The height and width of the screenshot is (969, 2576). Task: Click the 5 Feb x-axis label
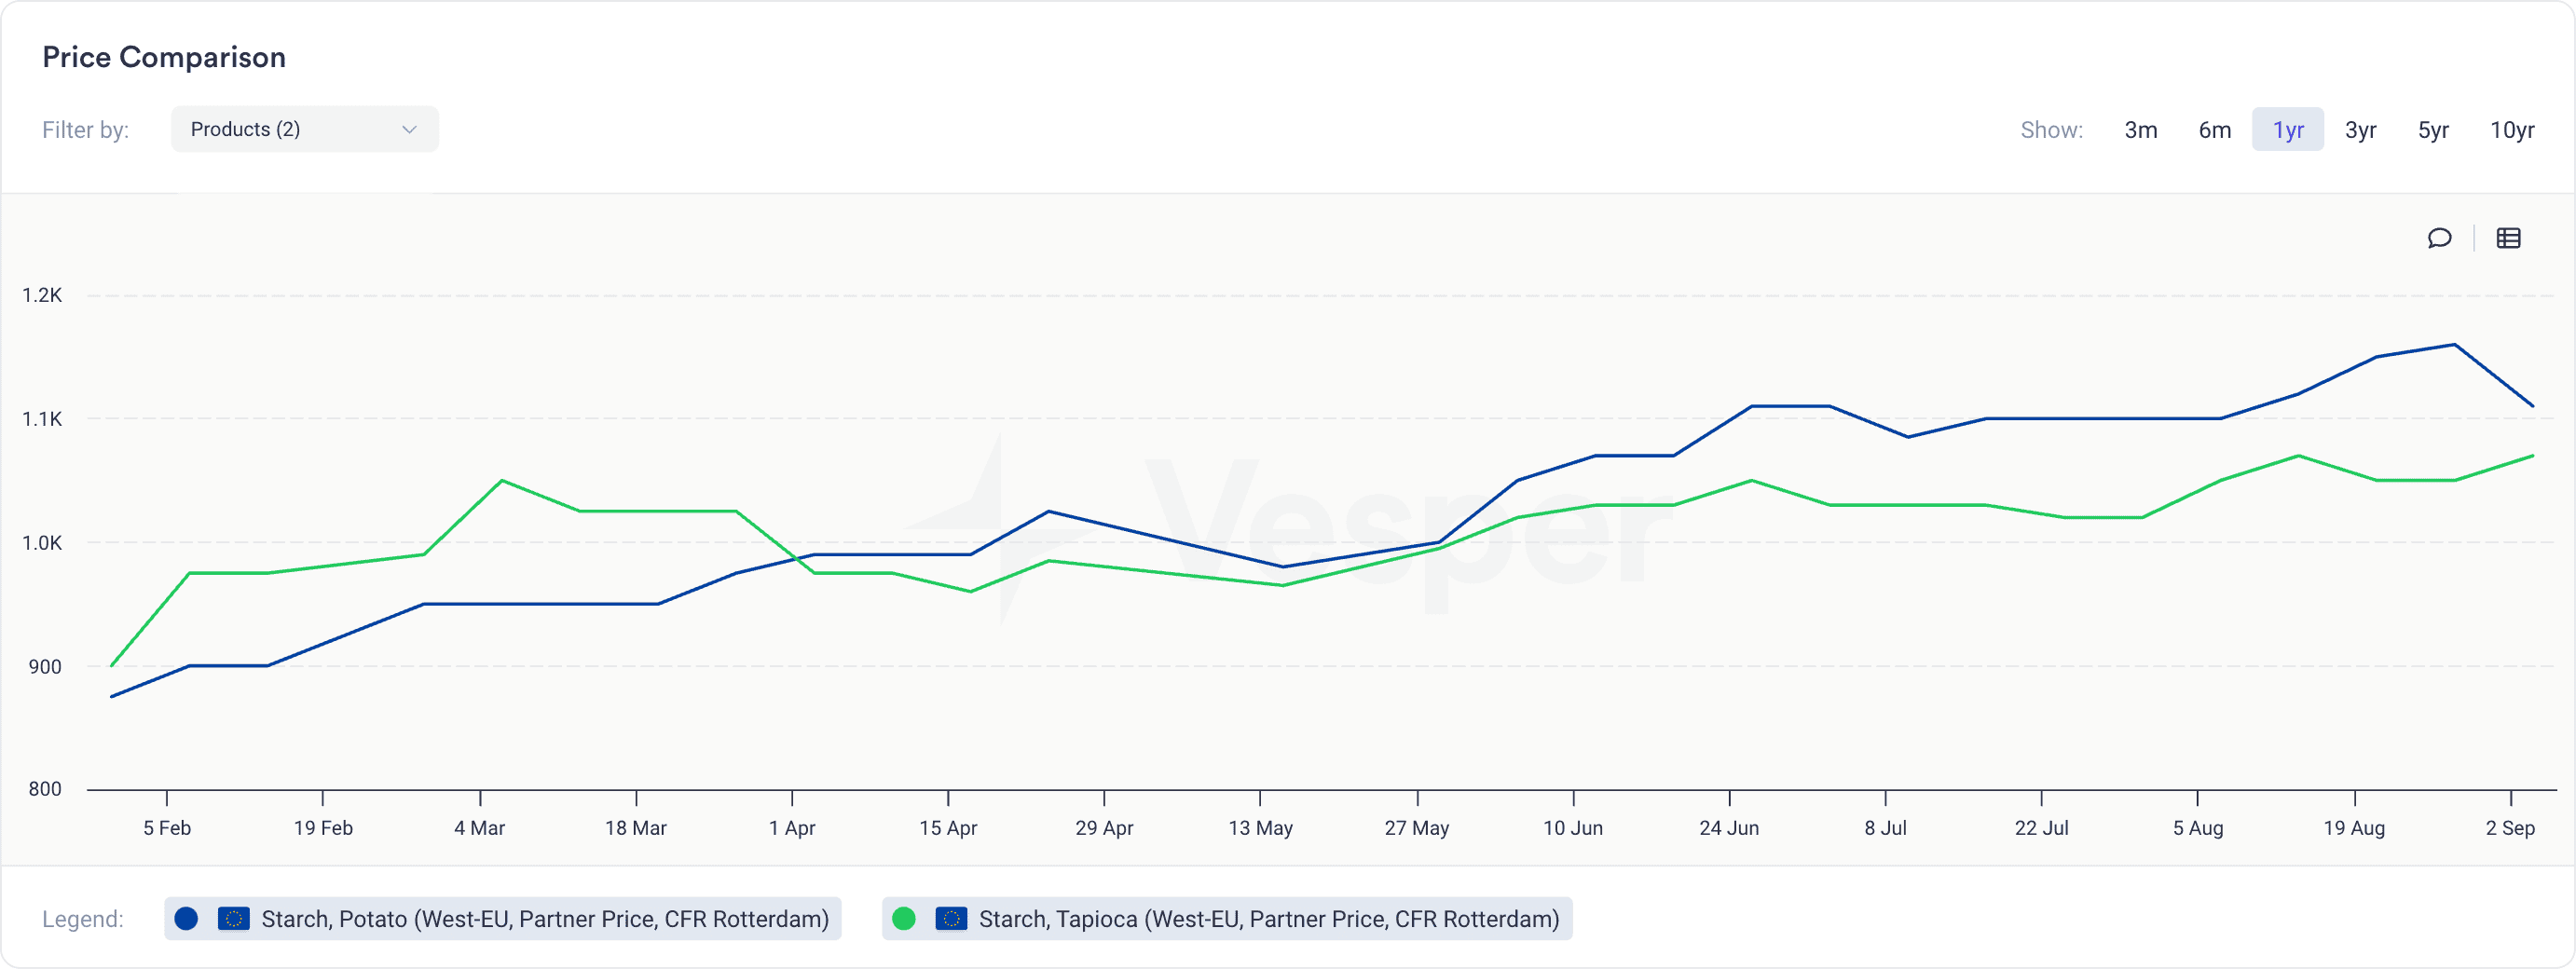coord(167,828)
